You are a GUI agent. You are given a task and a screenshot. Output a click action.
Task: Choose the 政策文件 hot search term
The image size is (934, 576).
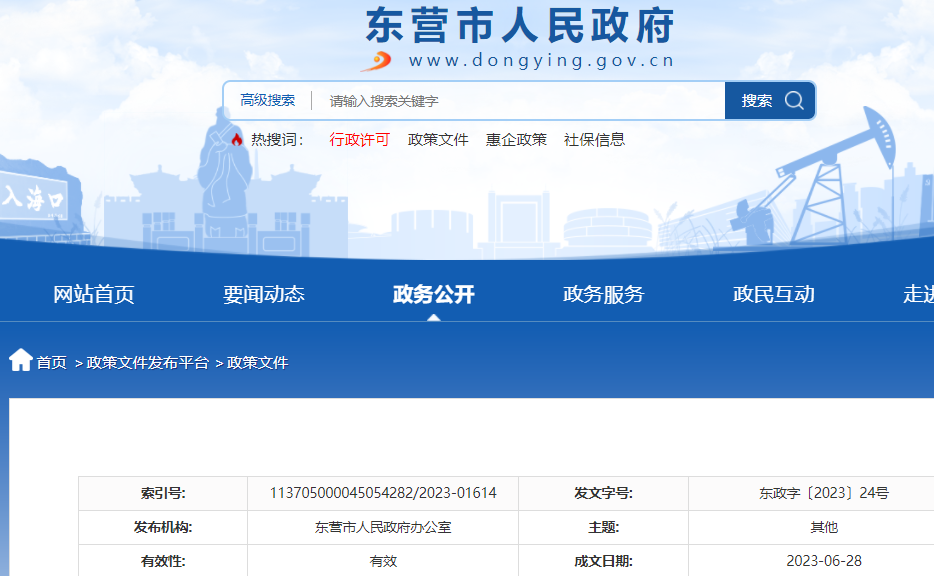point(438,140)
